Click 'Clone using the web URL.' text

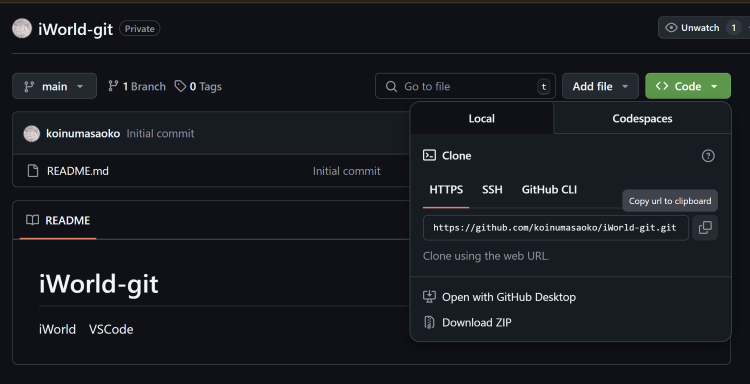point(486,256)
